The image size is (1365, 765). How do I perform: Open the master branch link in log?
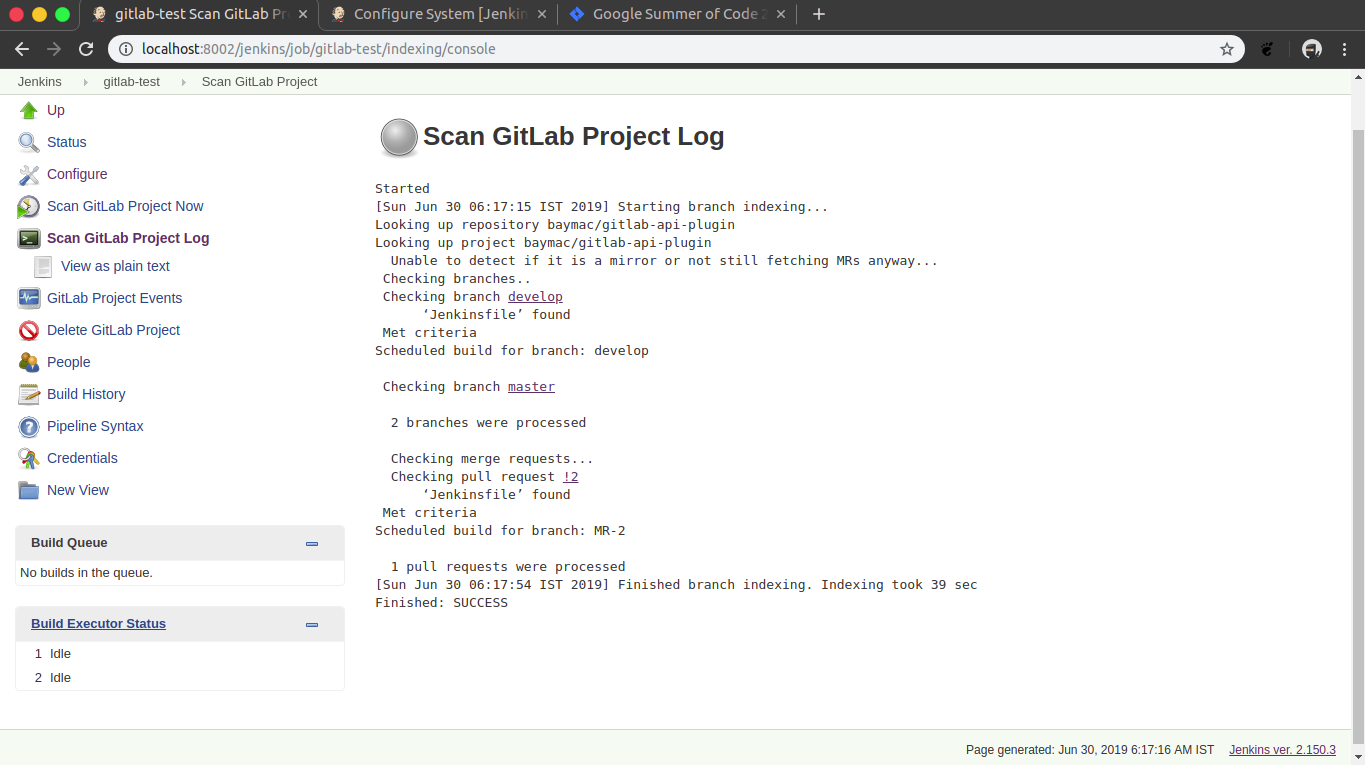coord(531,386)
